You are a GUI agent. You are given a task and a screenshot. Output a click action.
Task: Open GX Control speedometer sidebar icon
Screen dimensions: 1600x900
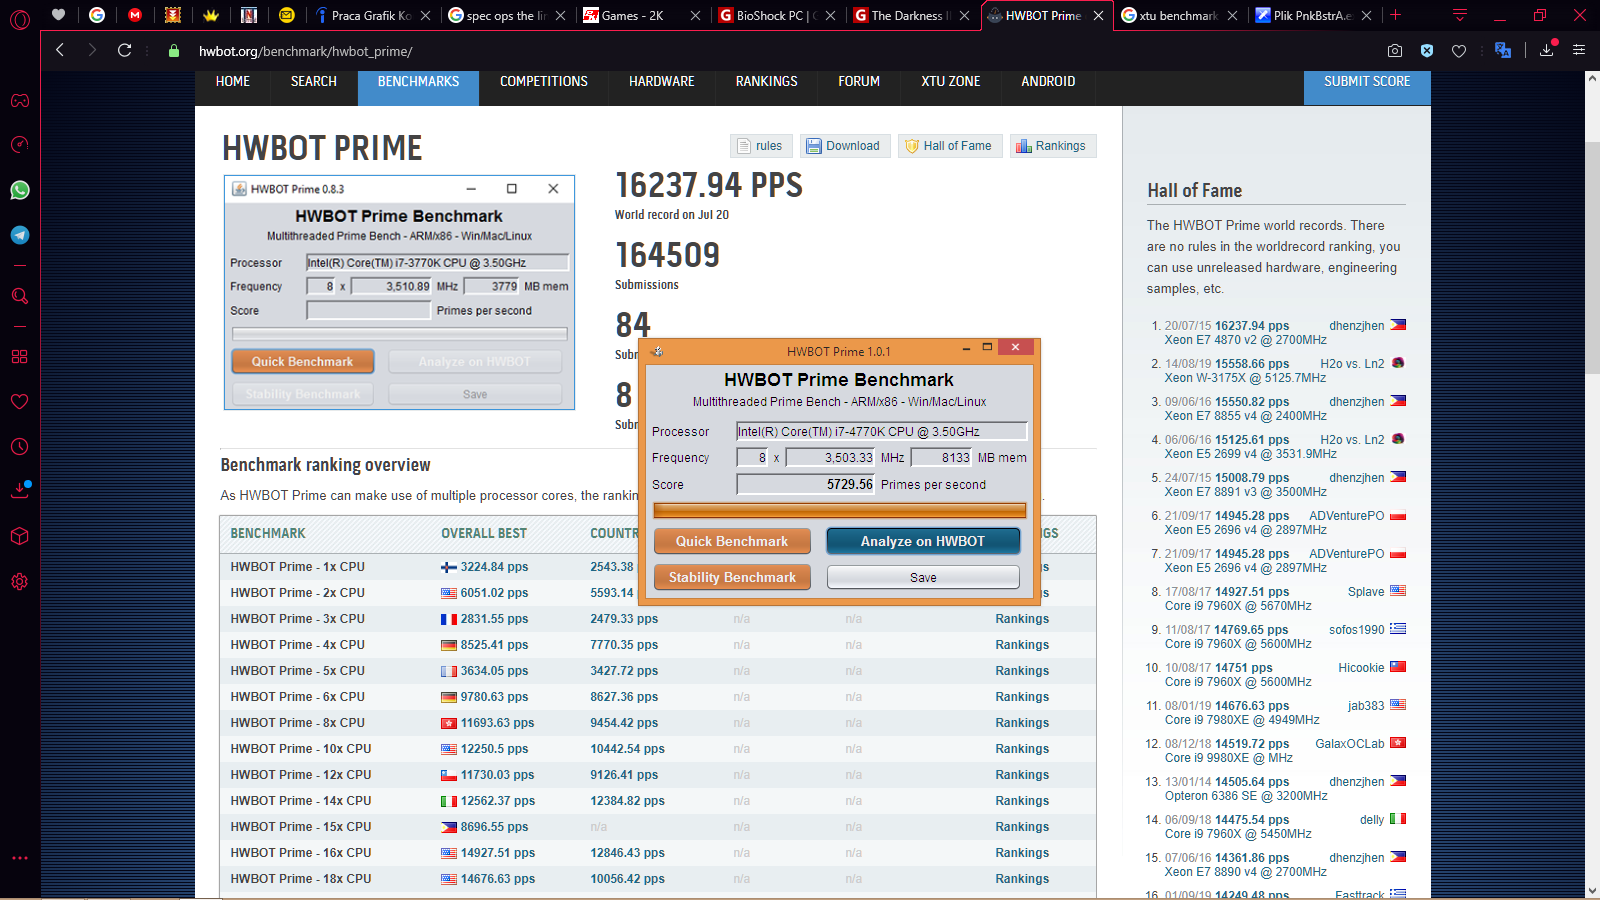click(x=20, y=145)
